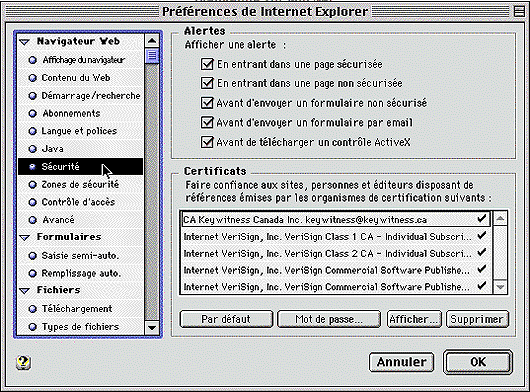Go to Langue et polices panel
The width and height of the screenshot is (530, 392).
tap(80, 131)
